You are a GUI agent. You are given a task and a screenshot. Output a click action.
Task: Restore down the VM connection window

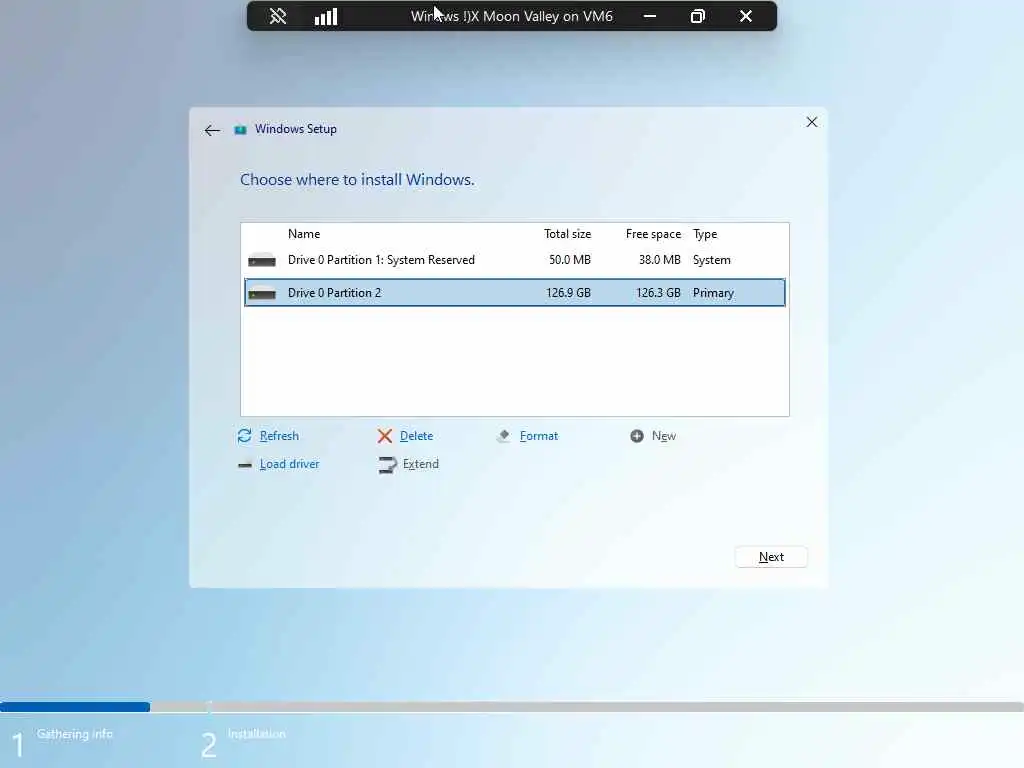[697, 16]
